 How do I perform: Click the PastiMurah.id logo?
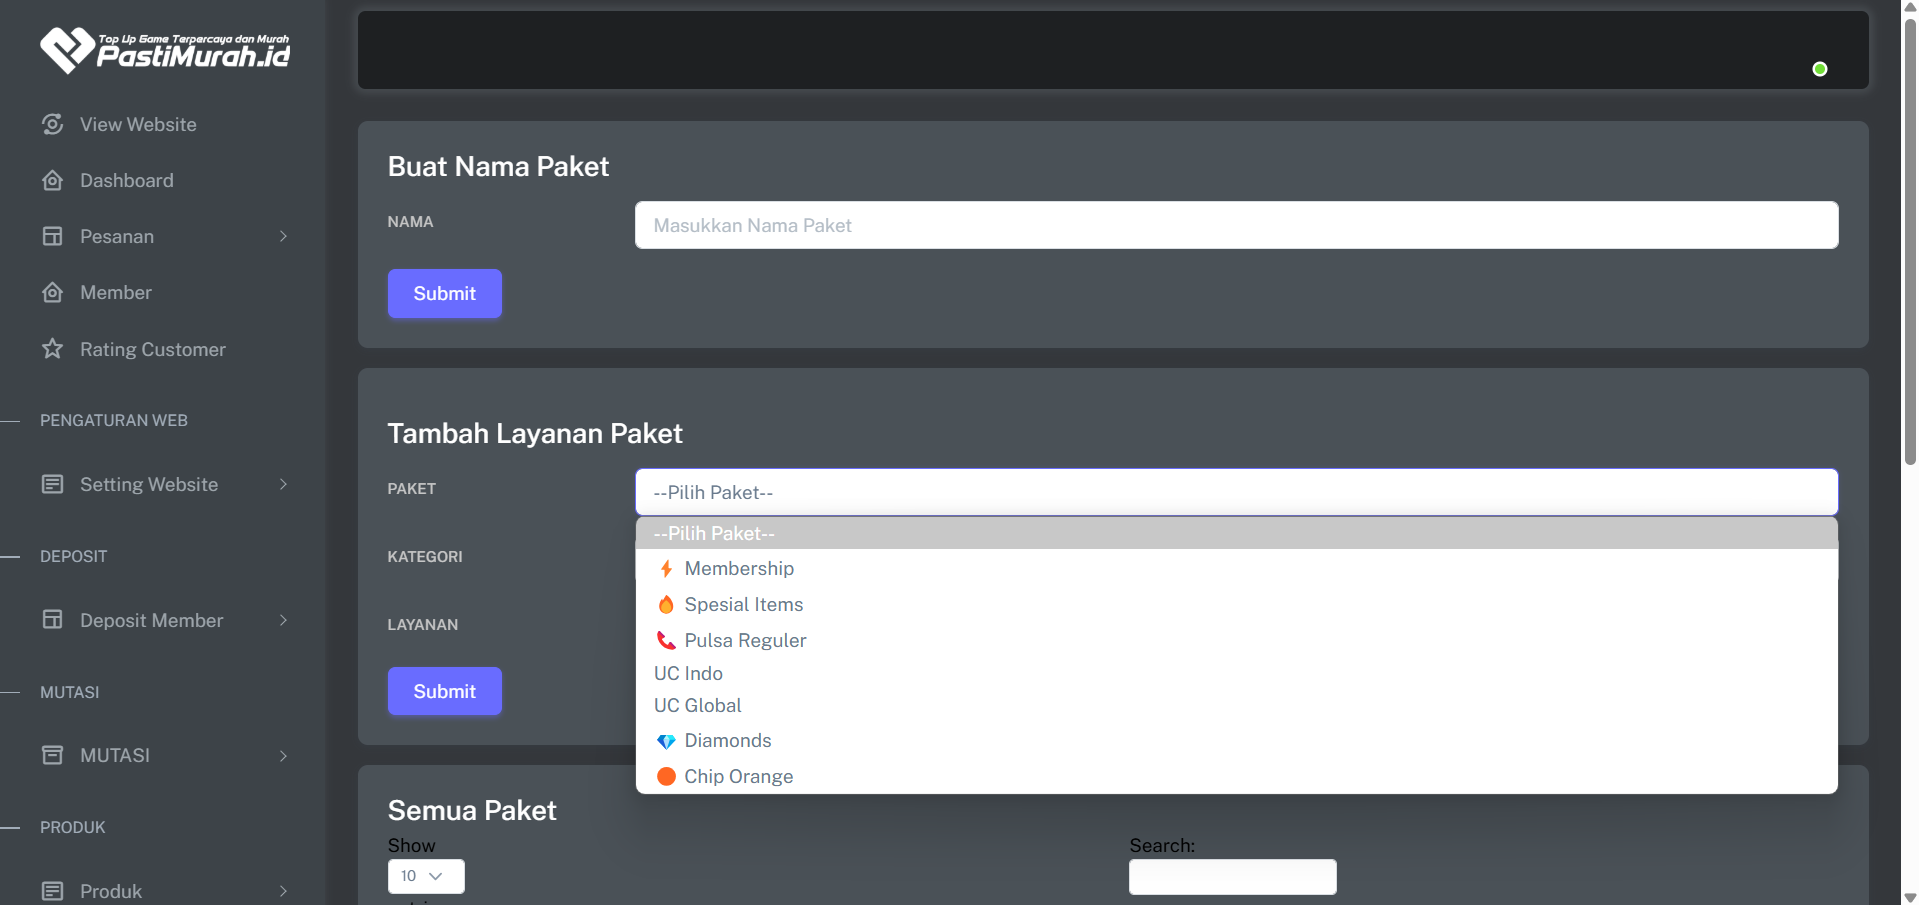pos(165,50)
